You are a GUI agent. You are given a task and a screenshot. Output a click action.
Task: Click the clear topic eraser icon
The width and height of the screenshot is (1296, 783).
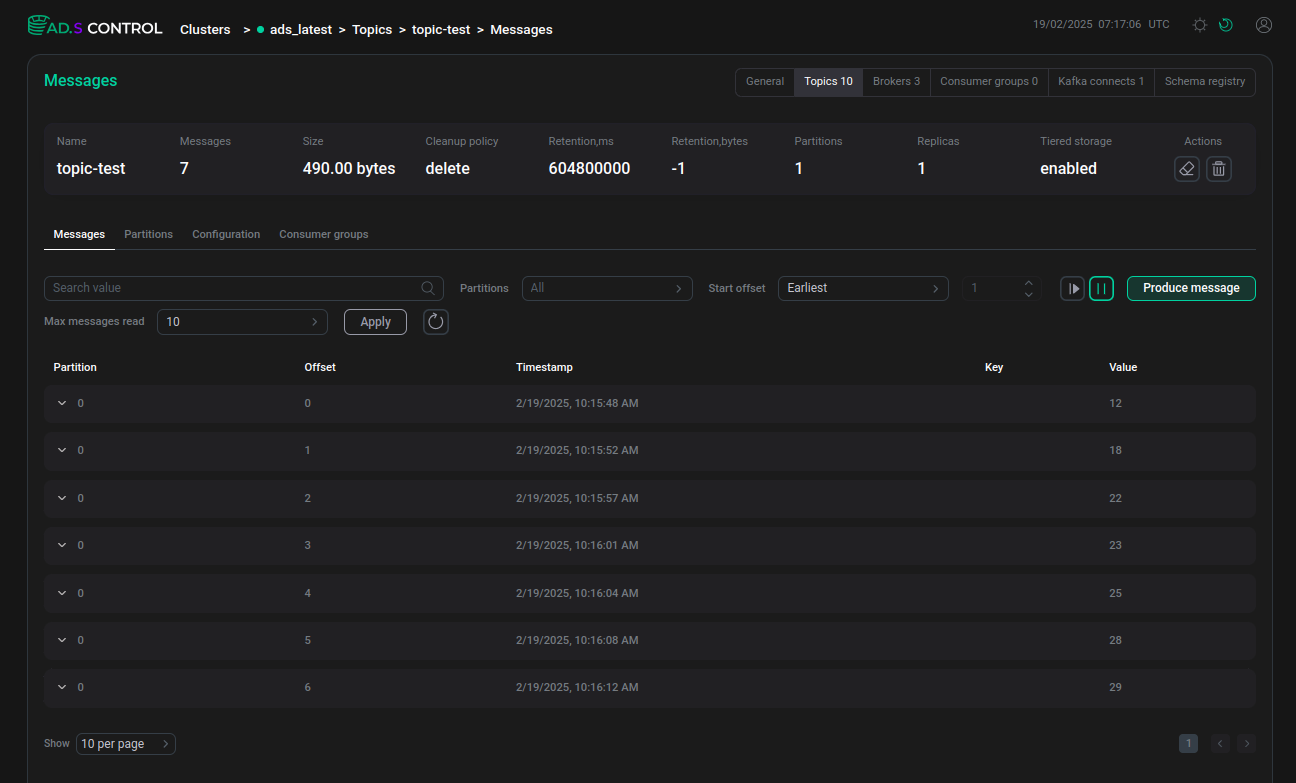point(1187,169)
